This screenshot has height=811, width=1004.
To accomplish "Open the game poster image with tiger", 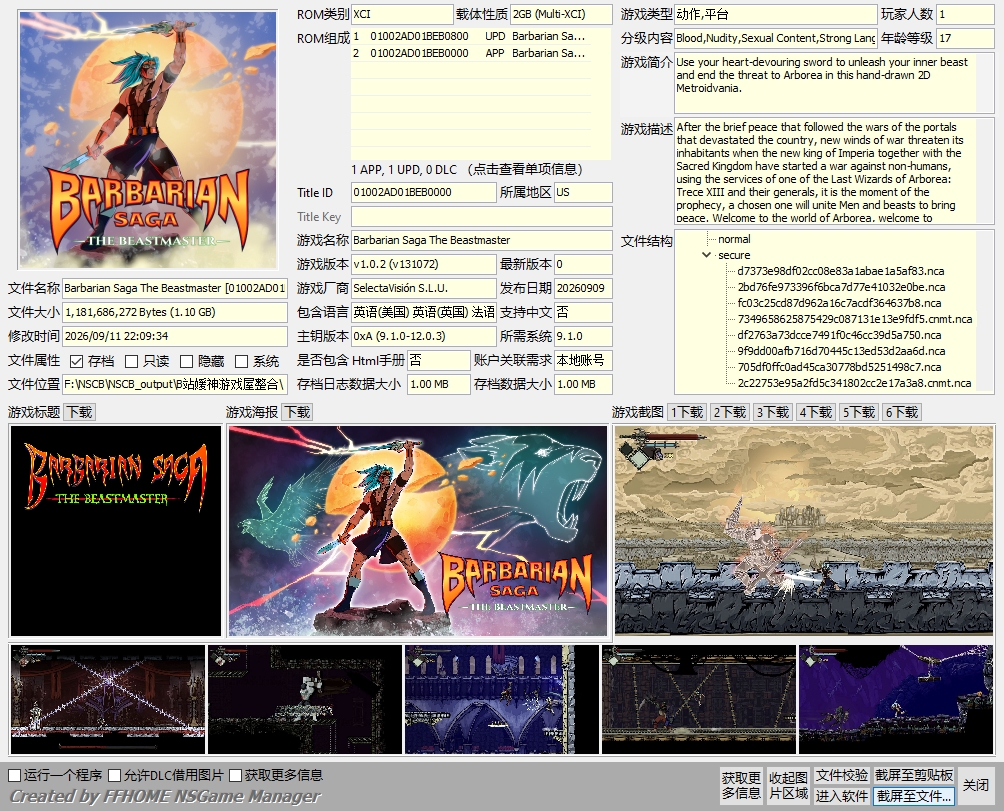I will tap(417, 531).
